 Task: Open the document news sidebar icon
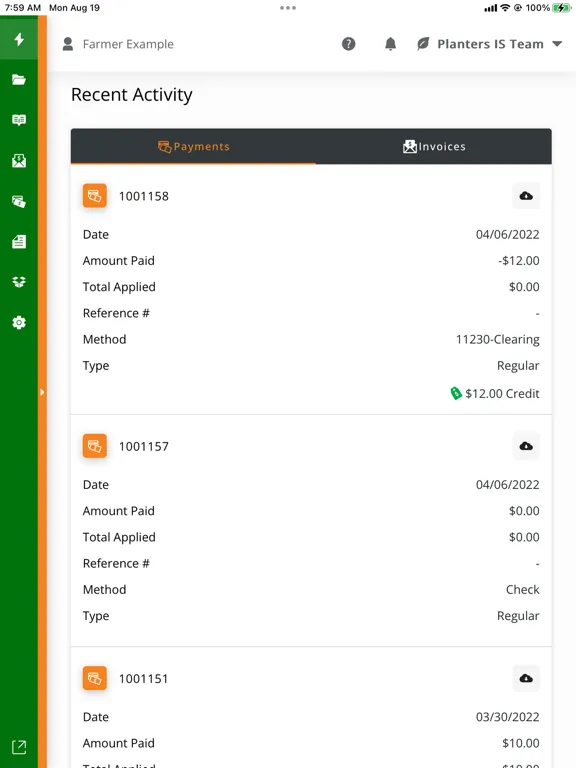(x=19, y=241)
